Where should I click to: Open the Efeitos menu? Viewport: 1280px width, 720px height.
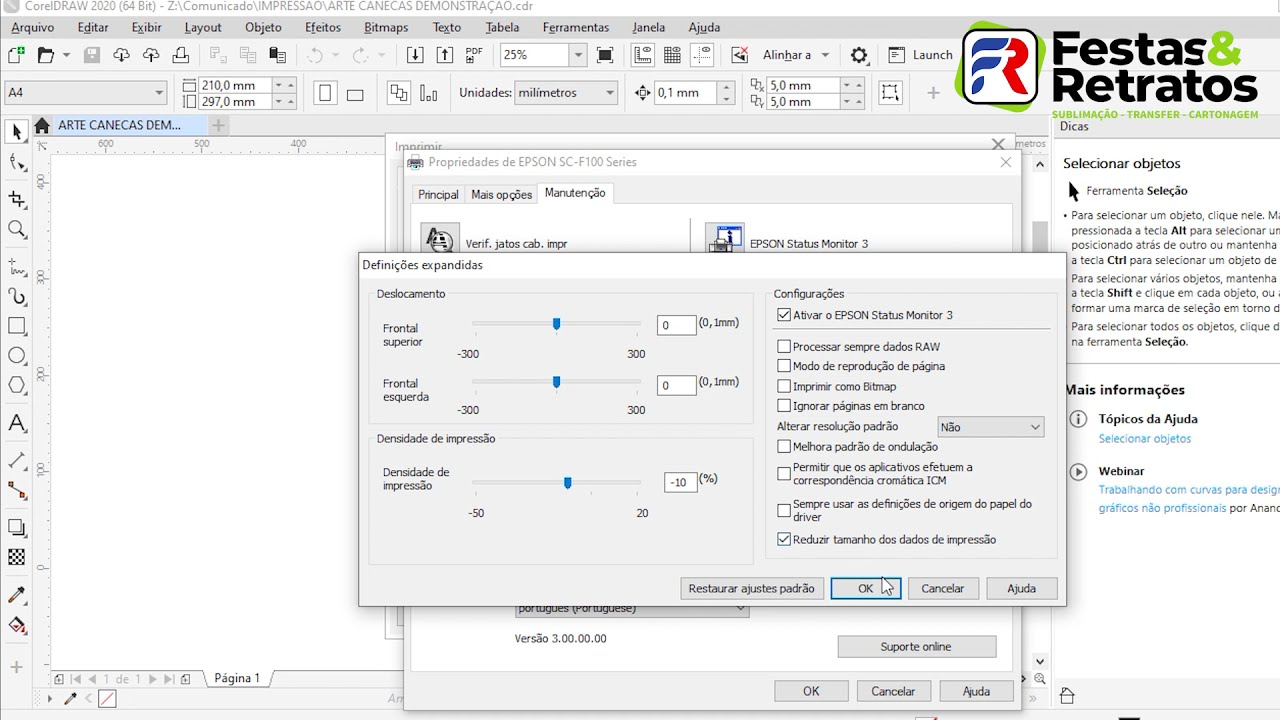tap(323, 27)
